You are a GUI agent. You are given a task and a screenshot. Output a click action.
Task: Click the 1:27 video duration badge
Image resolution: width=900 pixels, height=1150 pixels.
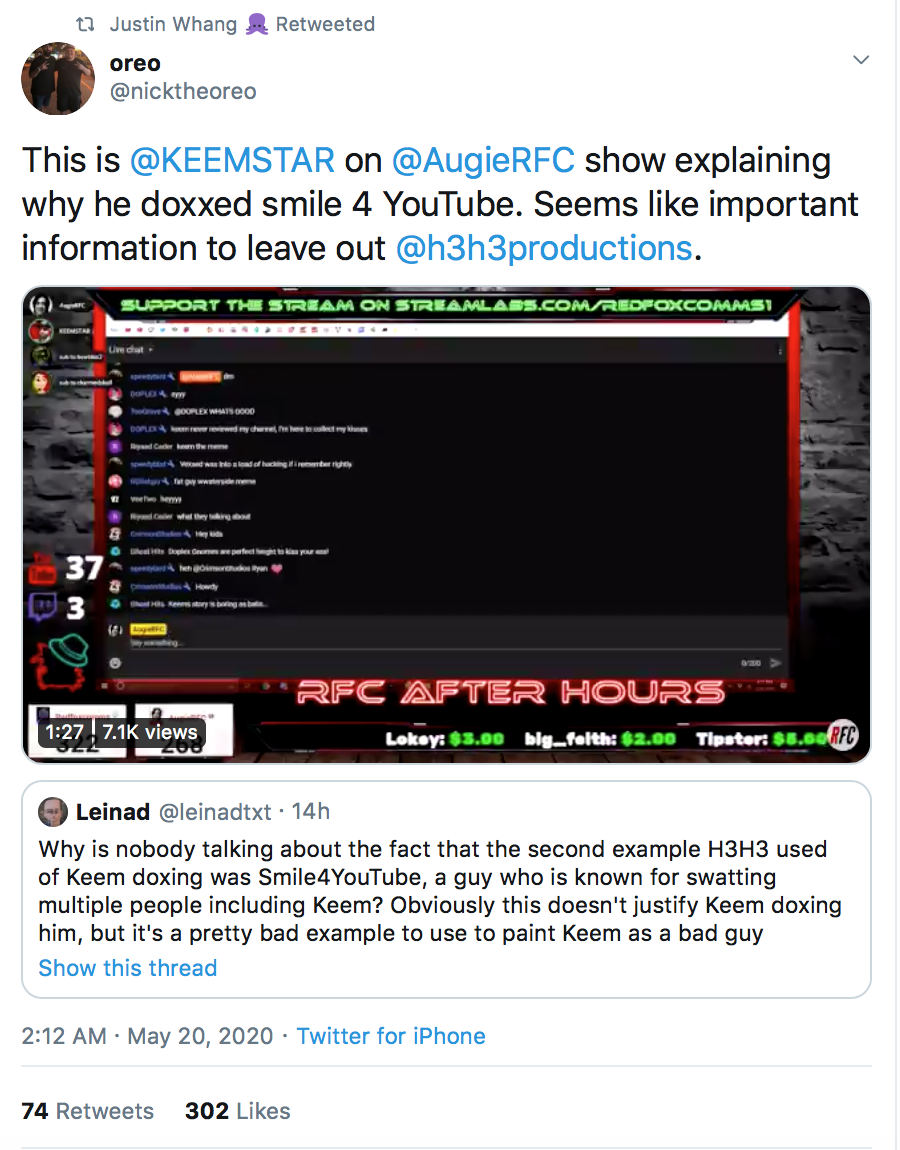coord(64,732)
